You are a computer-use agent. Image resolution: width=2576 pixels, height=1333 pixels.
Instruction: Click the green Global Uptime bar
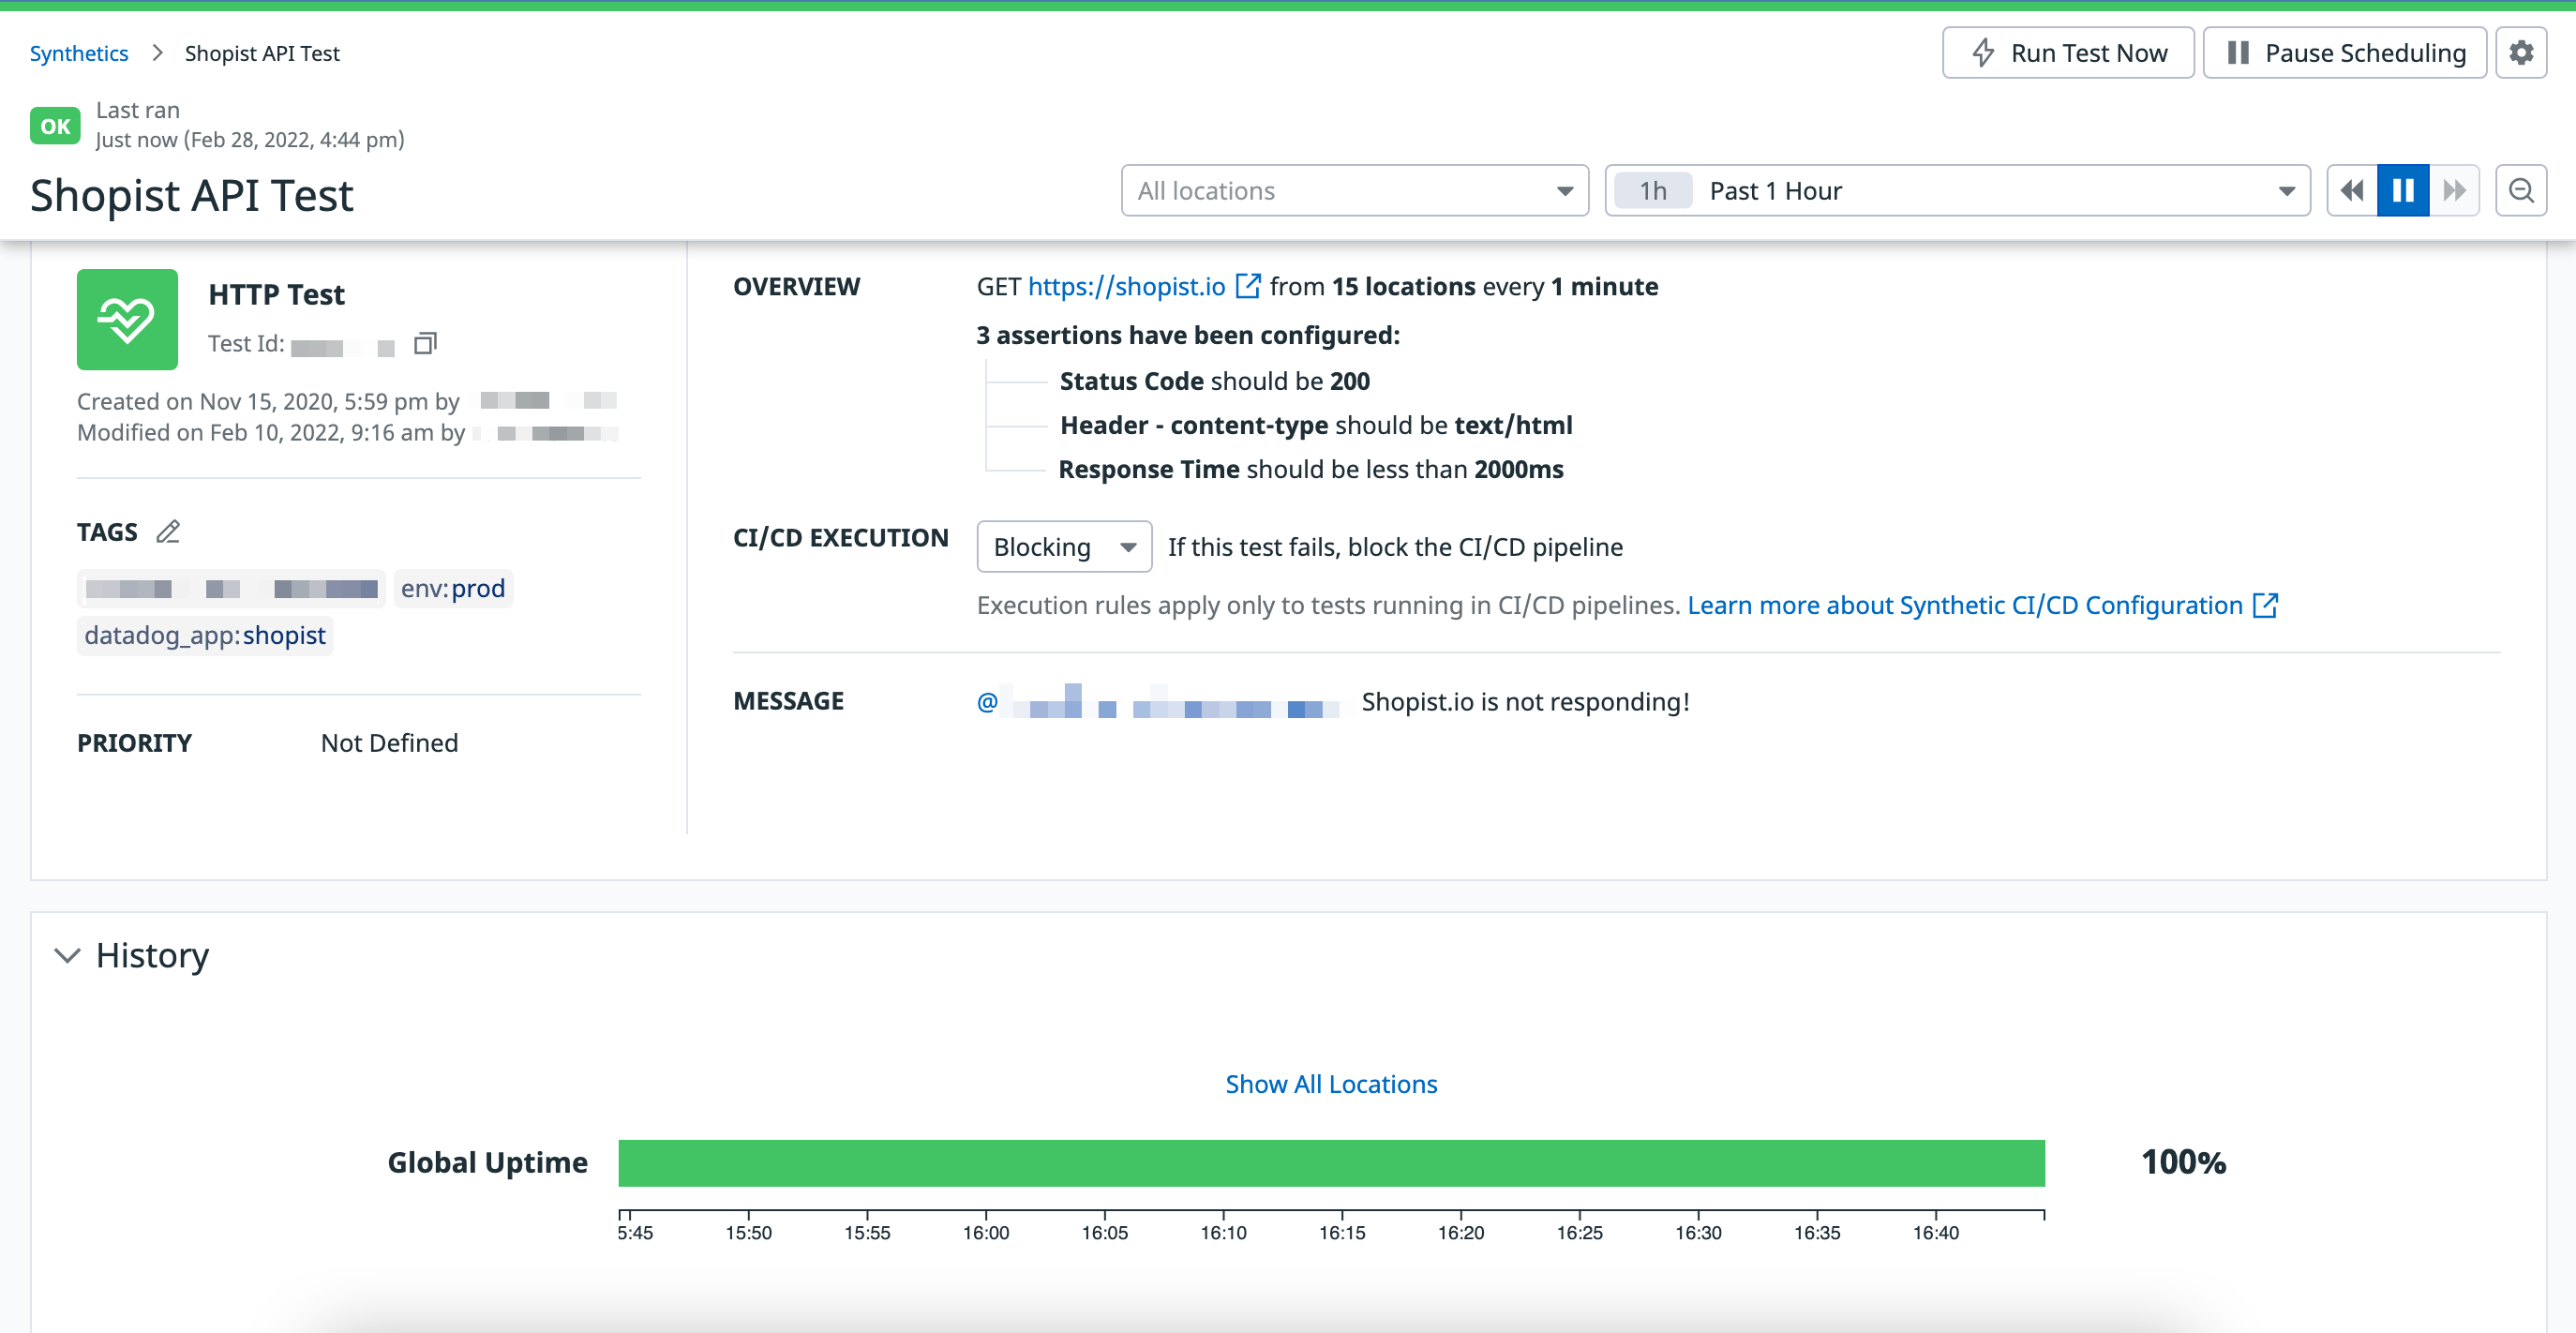[1331, 1163]
